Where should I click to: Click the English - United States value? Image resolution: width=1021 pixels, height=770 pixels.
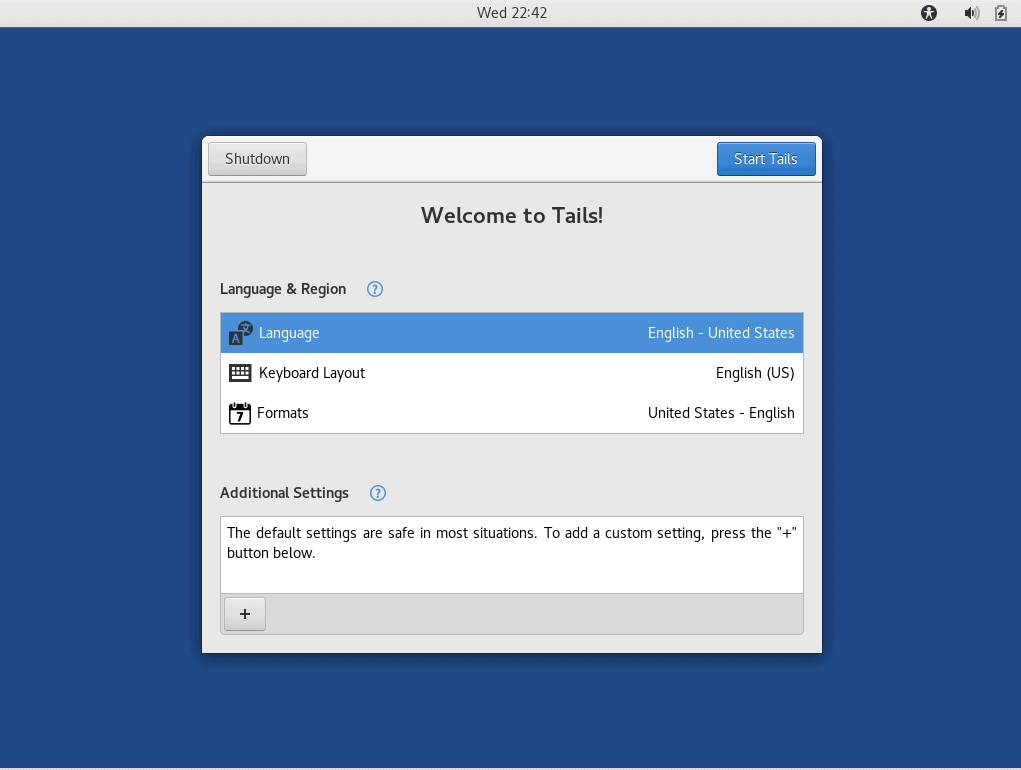721,333
